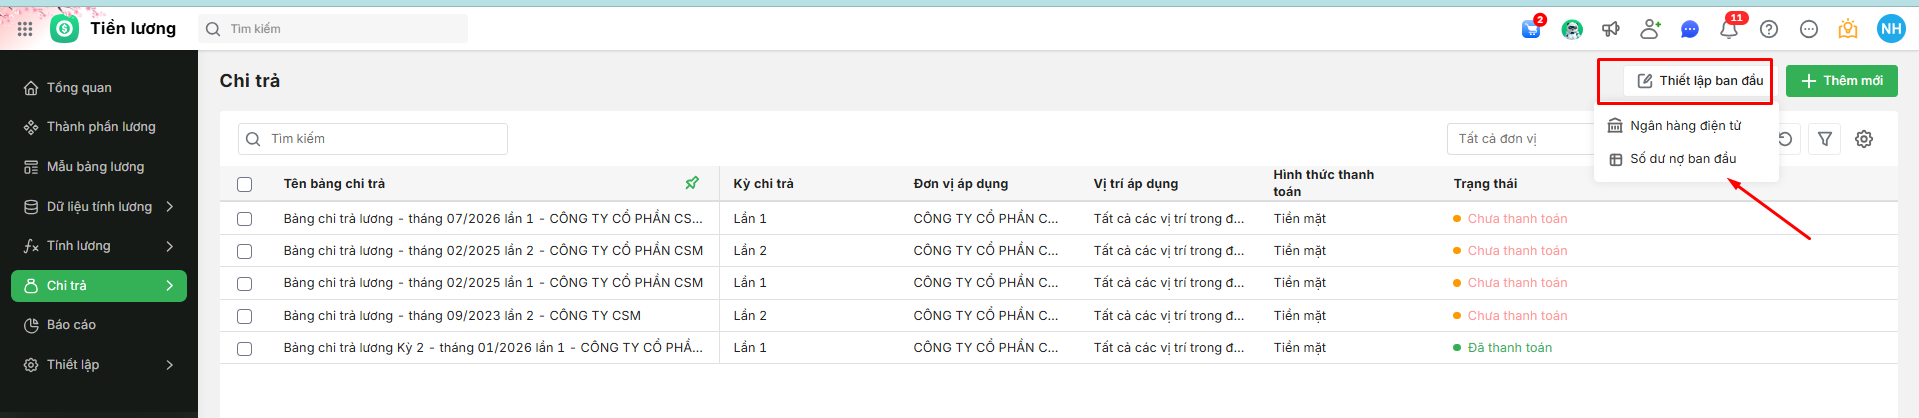Screen dimensions: 1919x418
Task: Toggle the select-all header checkbox
Action: click(244, 184)
